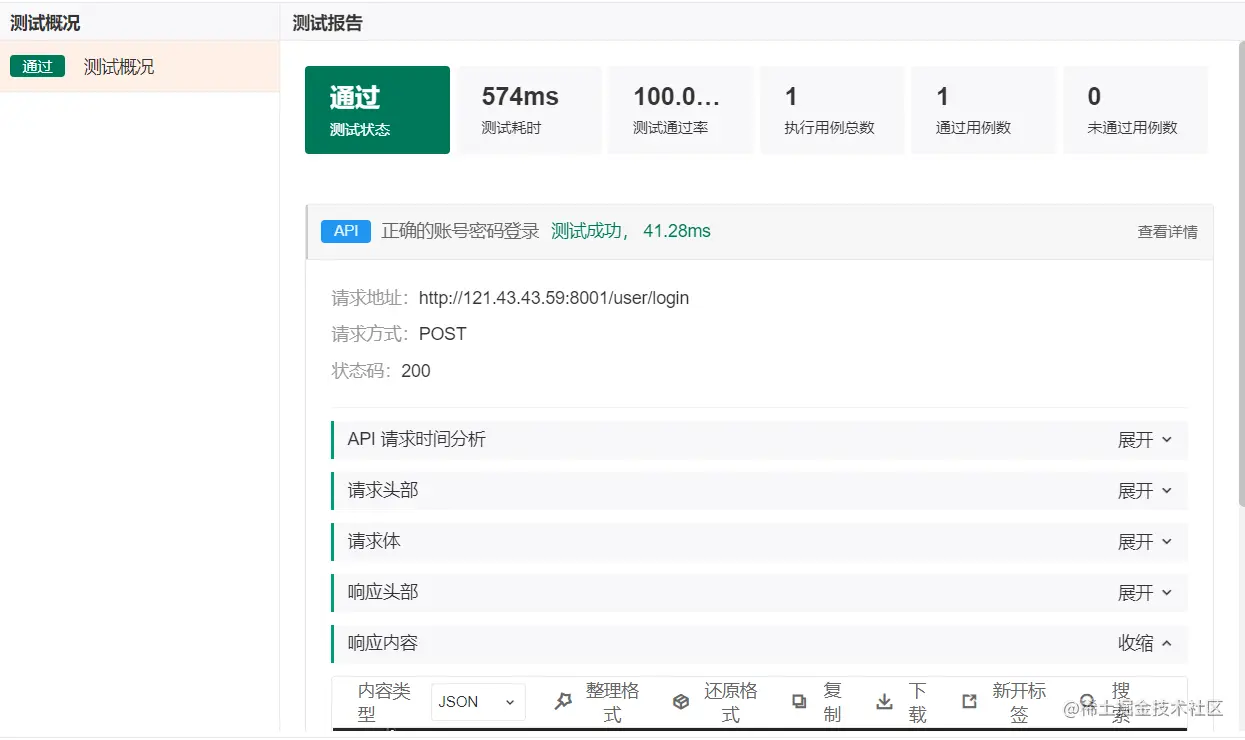Click the 还原格式 button label
Screen dimensions: 1245x740
(730, 702)
